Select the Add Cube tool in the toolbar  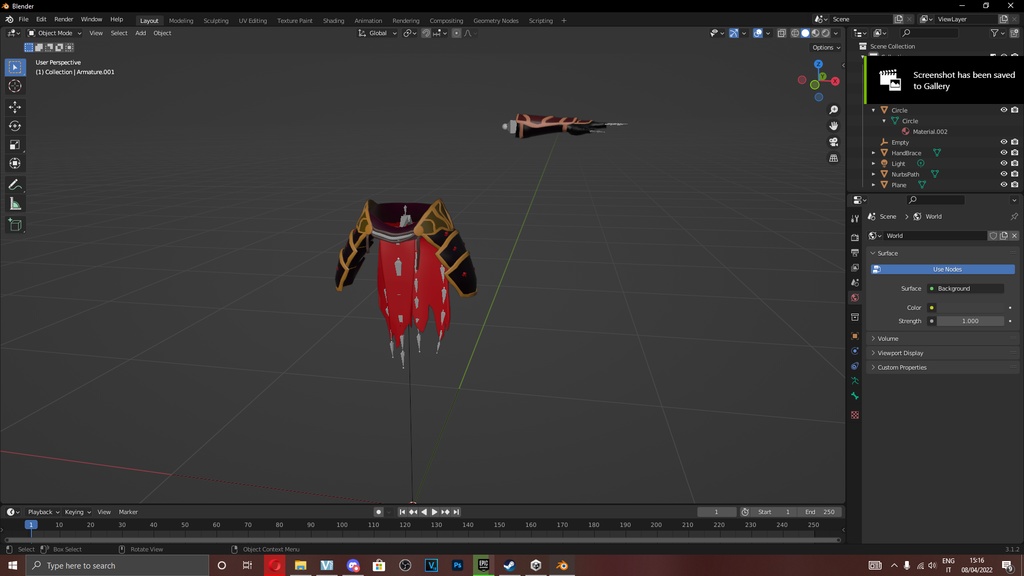coord(15,225)
